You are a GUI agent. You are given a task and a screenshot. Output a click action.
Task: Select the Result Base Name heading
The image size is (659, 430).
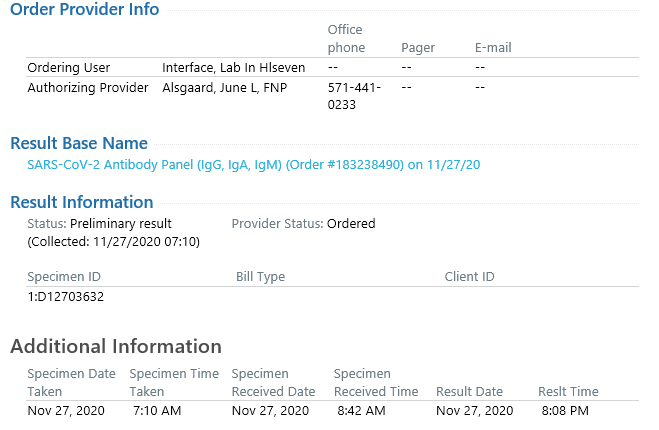(79, 143)
